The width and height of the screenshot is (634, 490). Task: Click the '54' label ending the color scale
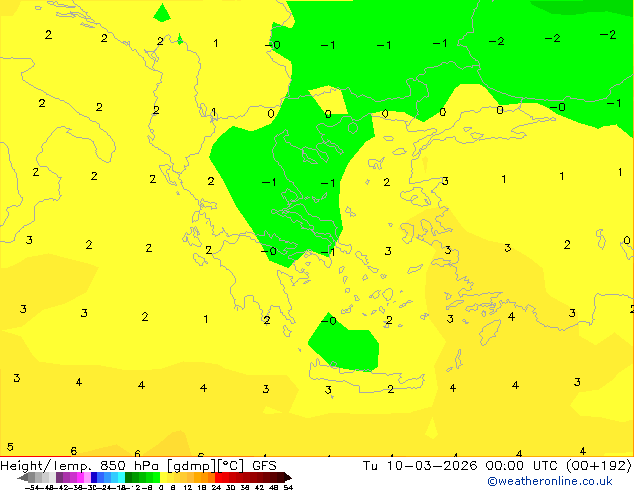(x=288, y=487)
